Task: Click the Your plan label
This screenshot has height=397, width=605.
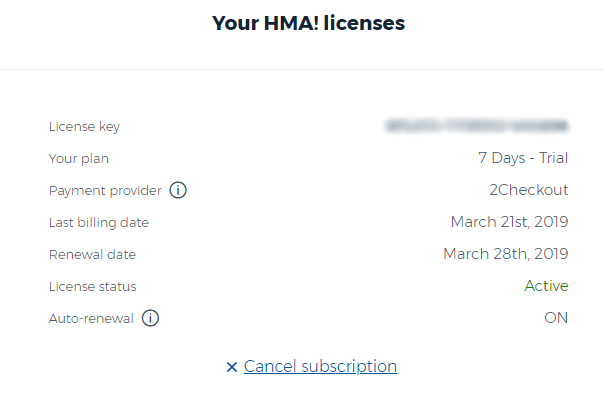Action: point(79,159)
